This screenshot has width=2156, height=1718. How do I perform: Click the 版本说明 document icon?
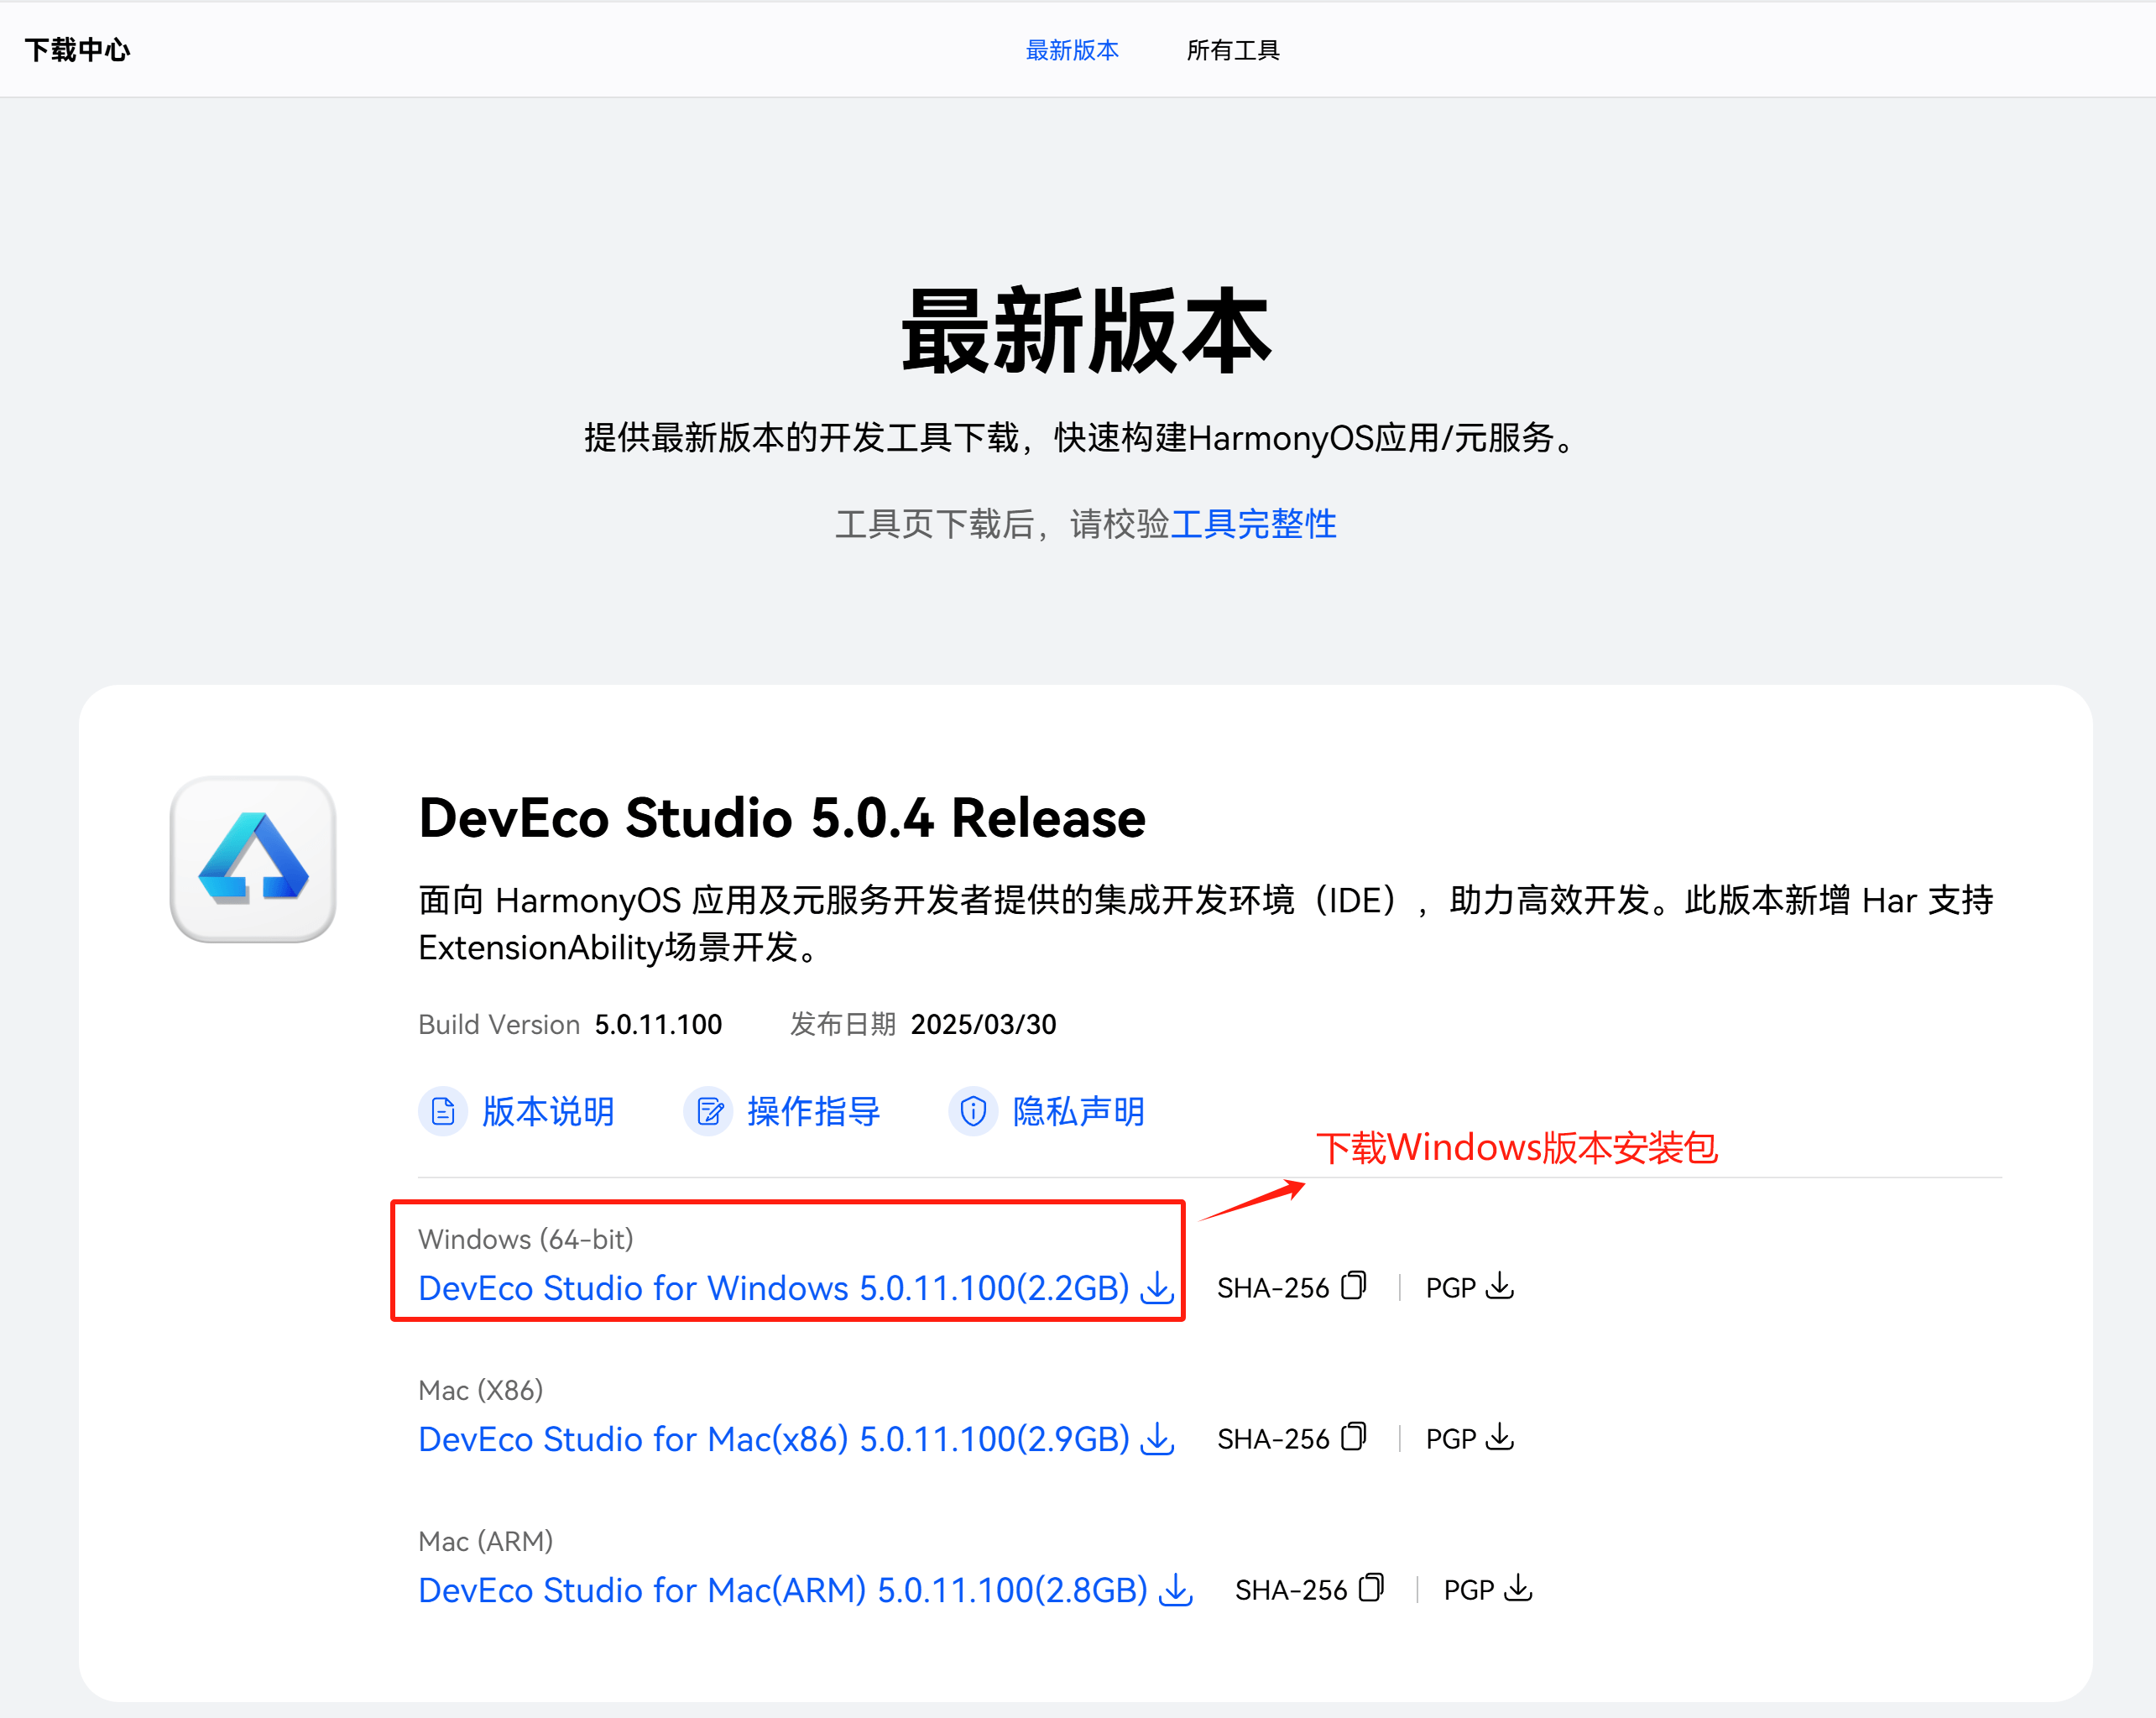click(442, 1111)
